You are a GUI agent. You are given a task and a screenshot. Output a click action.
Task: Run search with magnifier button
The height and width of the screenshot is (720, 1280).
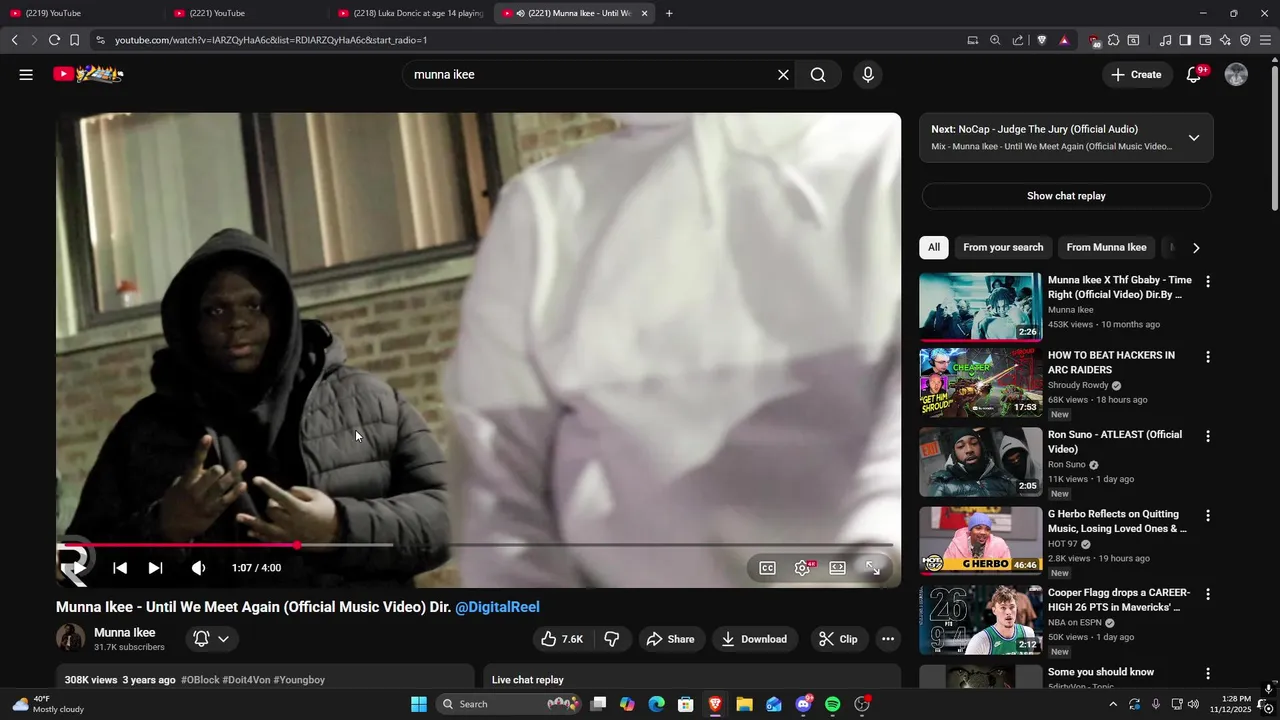point(818,74)
